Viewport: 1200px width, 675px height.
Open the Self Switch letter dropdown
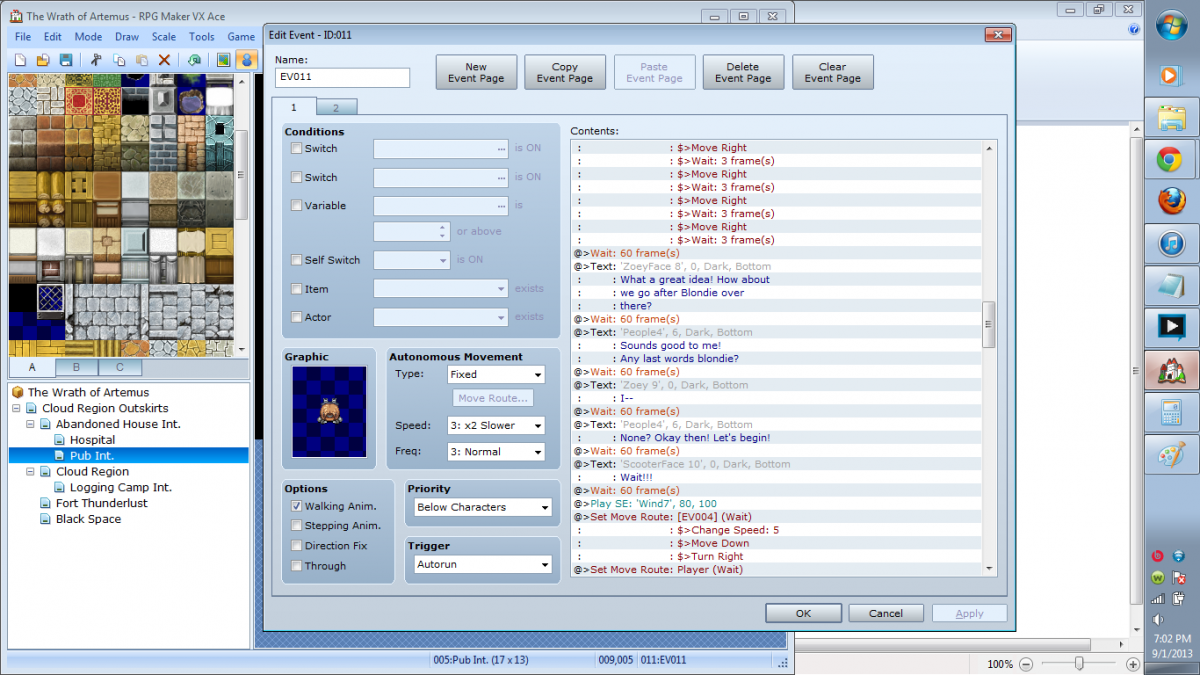[x=412, y=260]
